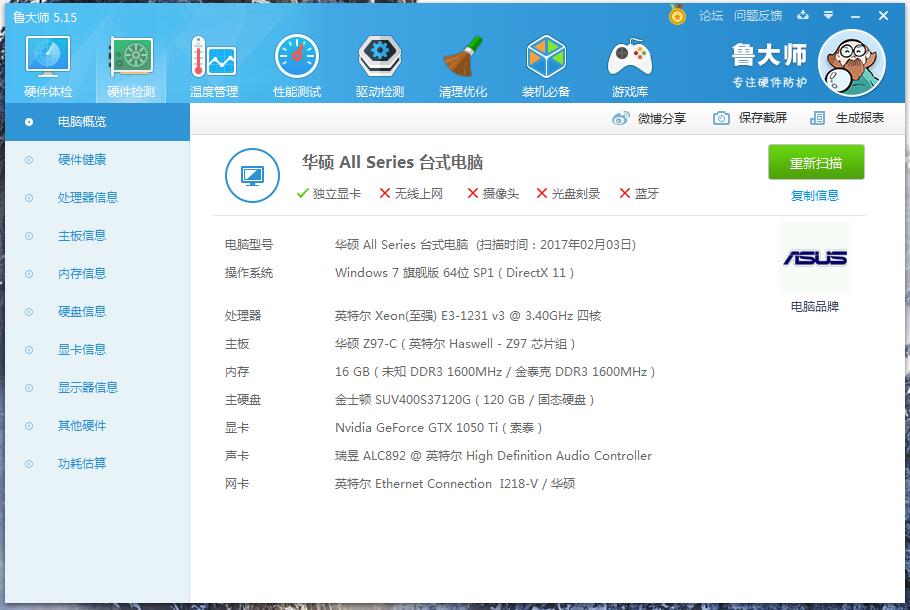Click the Nvidia GeForce GTX 1050 Ti value
Screen dimensions: 910x610
point(439,428)
